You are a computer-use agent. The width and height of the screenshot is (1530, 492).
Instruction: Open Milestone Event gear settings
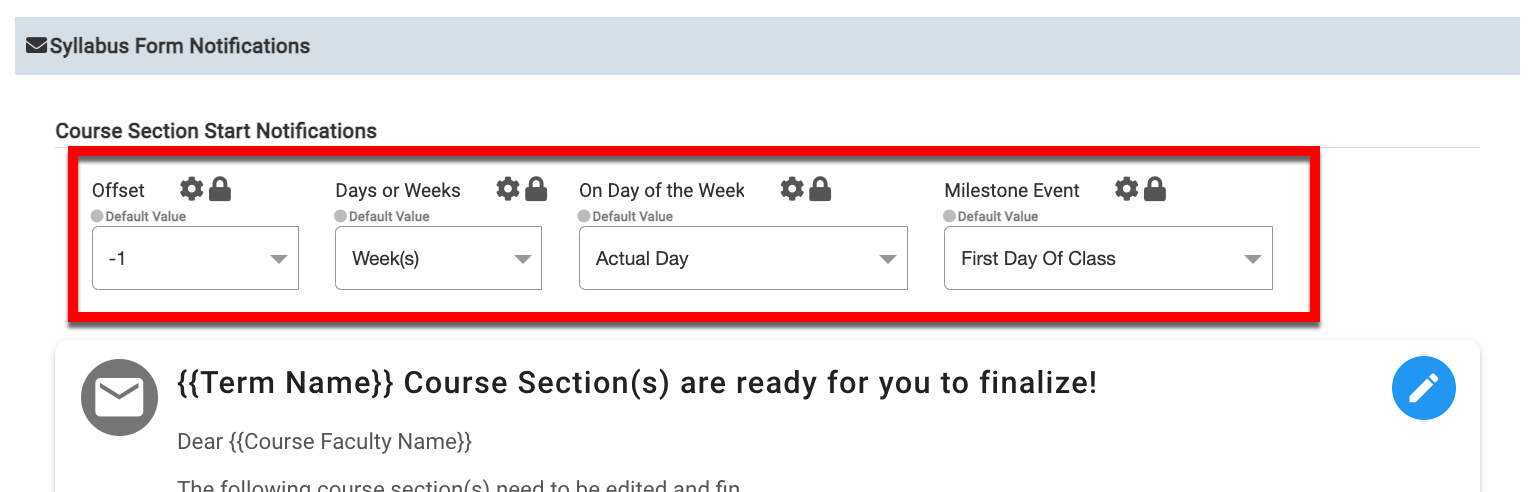click(x=1127, y=188)
